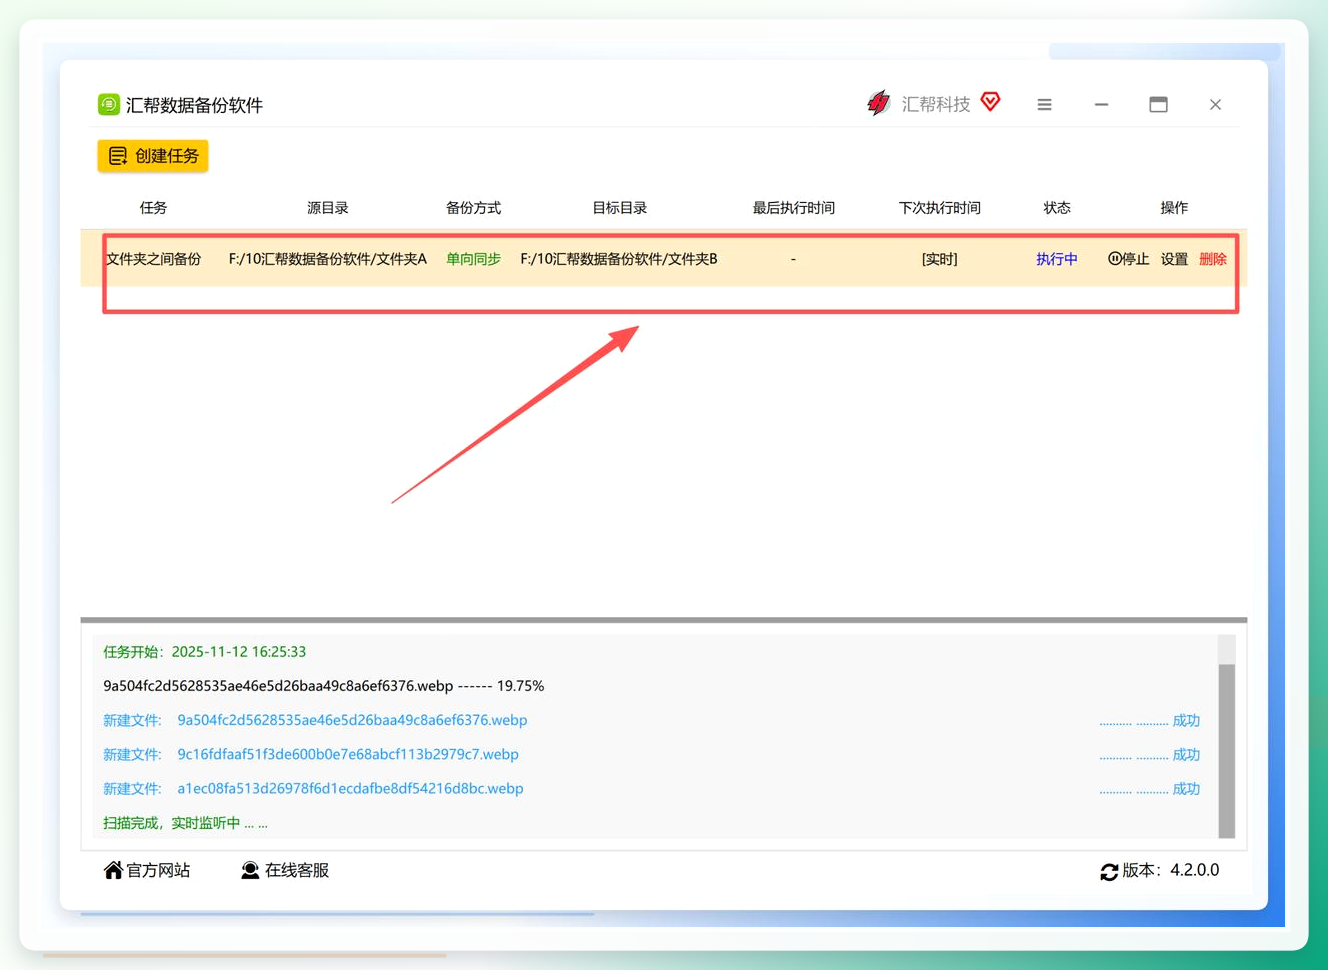Click log entry for 9c16fdfaaf... webp file

point(311,754)
